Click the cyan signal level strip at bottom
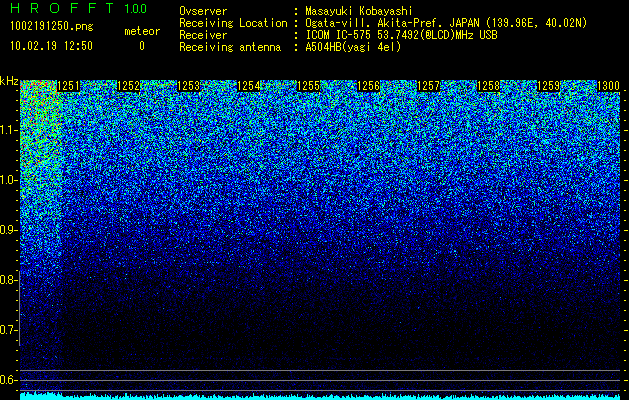 pos(320,396)
